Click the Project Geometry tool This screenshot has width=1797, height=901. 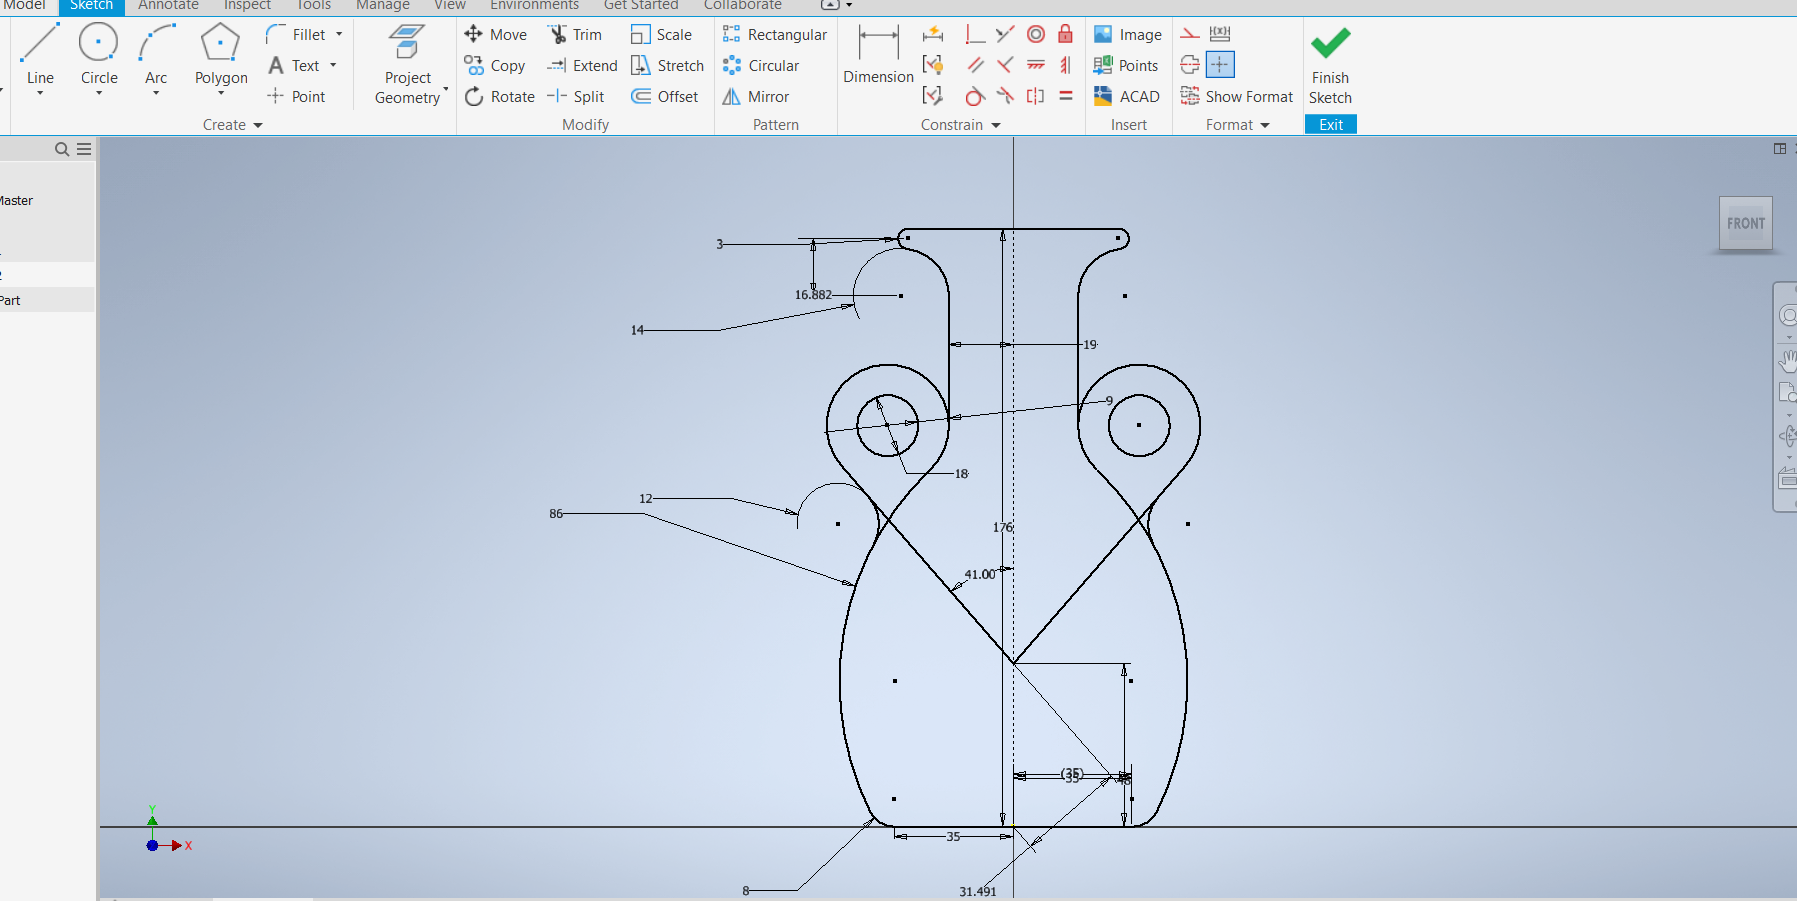407,66
